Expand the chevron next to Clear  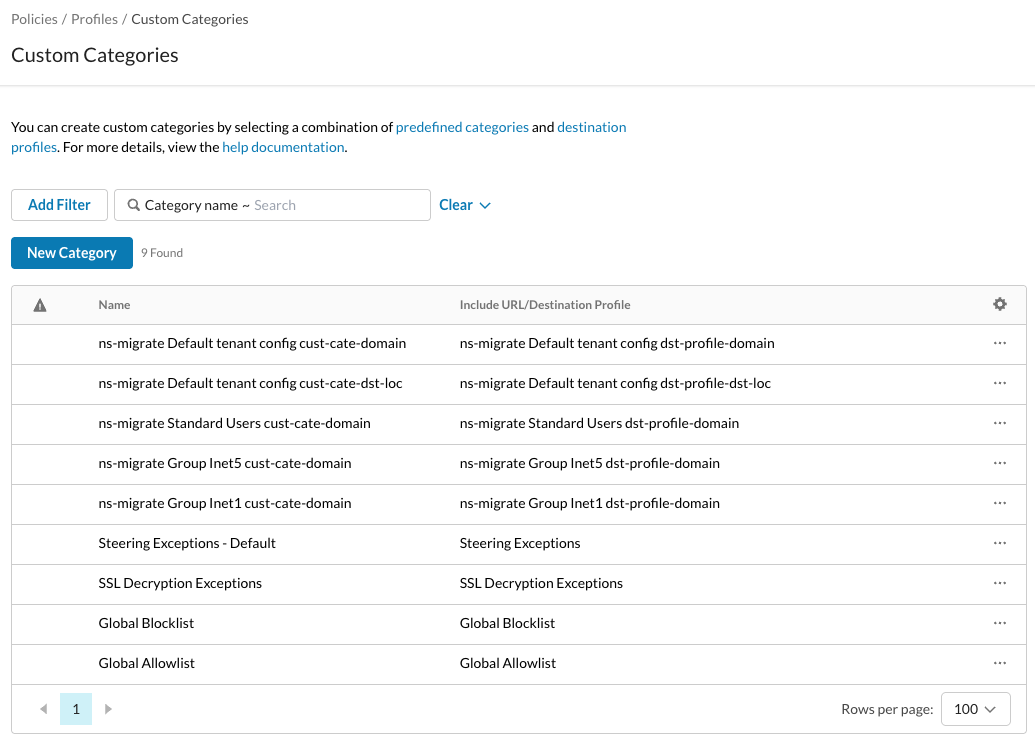[485, 205]
